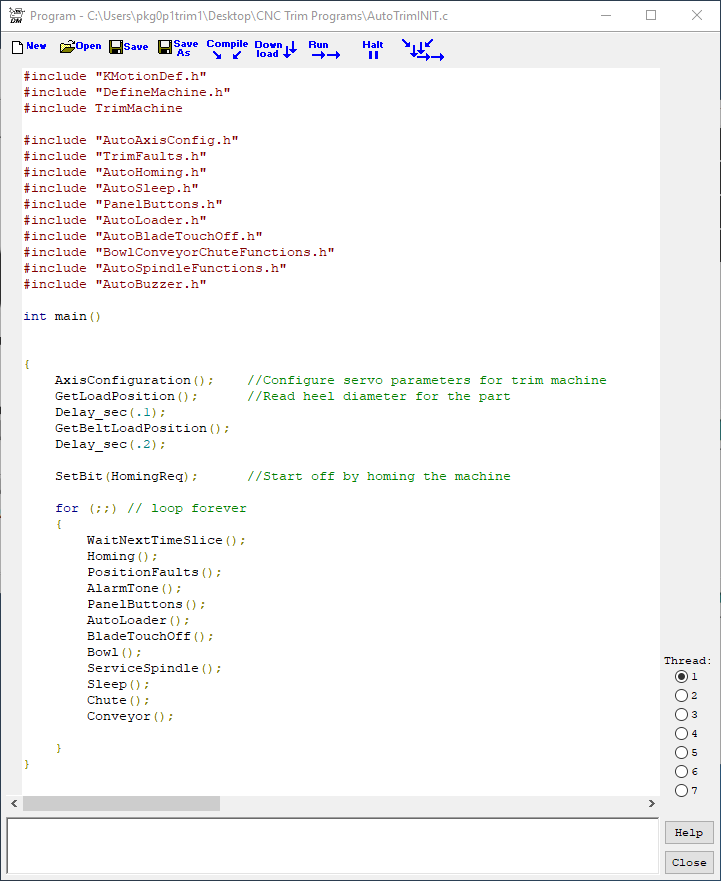
Task: Click the Close button at bottom right
Action: [689, 862]
